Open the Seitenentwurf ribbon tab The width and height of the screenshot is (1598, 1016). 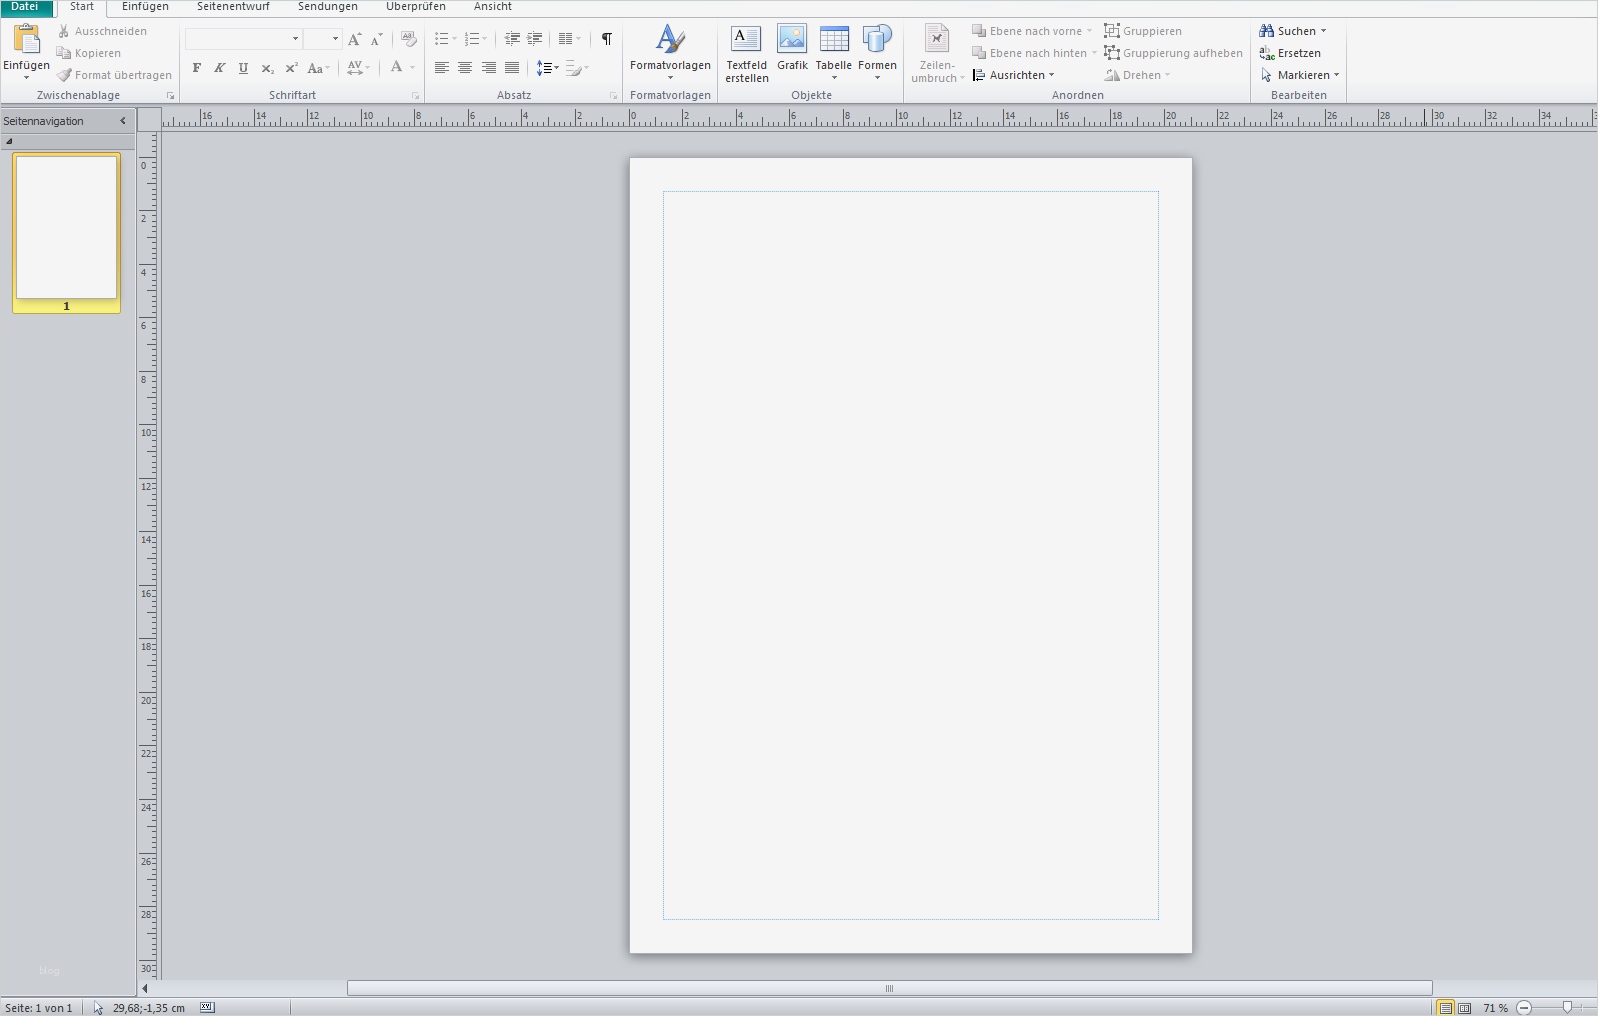(233, 7)
